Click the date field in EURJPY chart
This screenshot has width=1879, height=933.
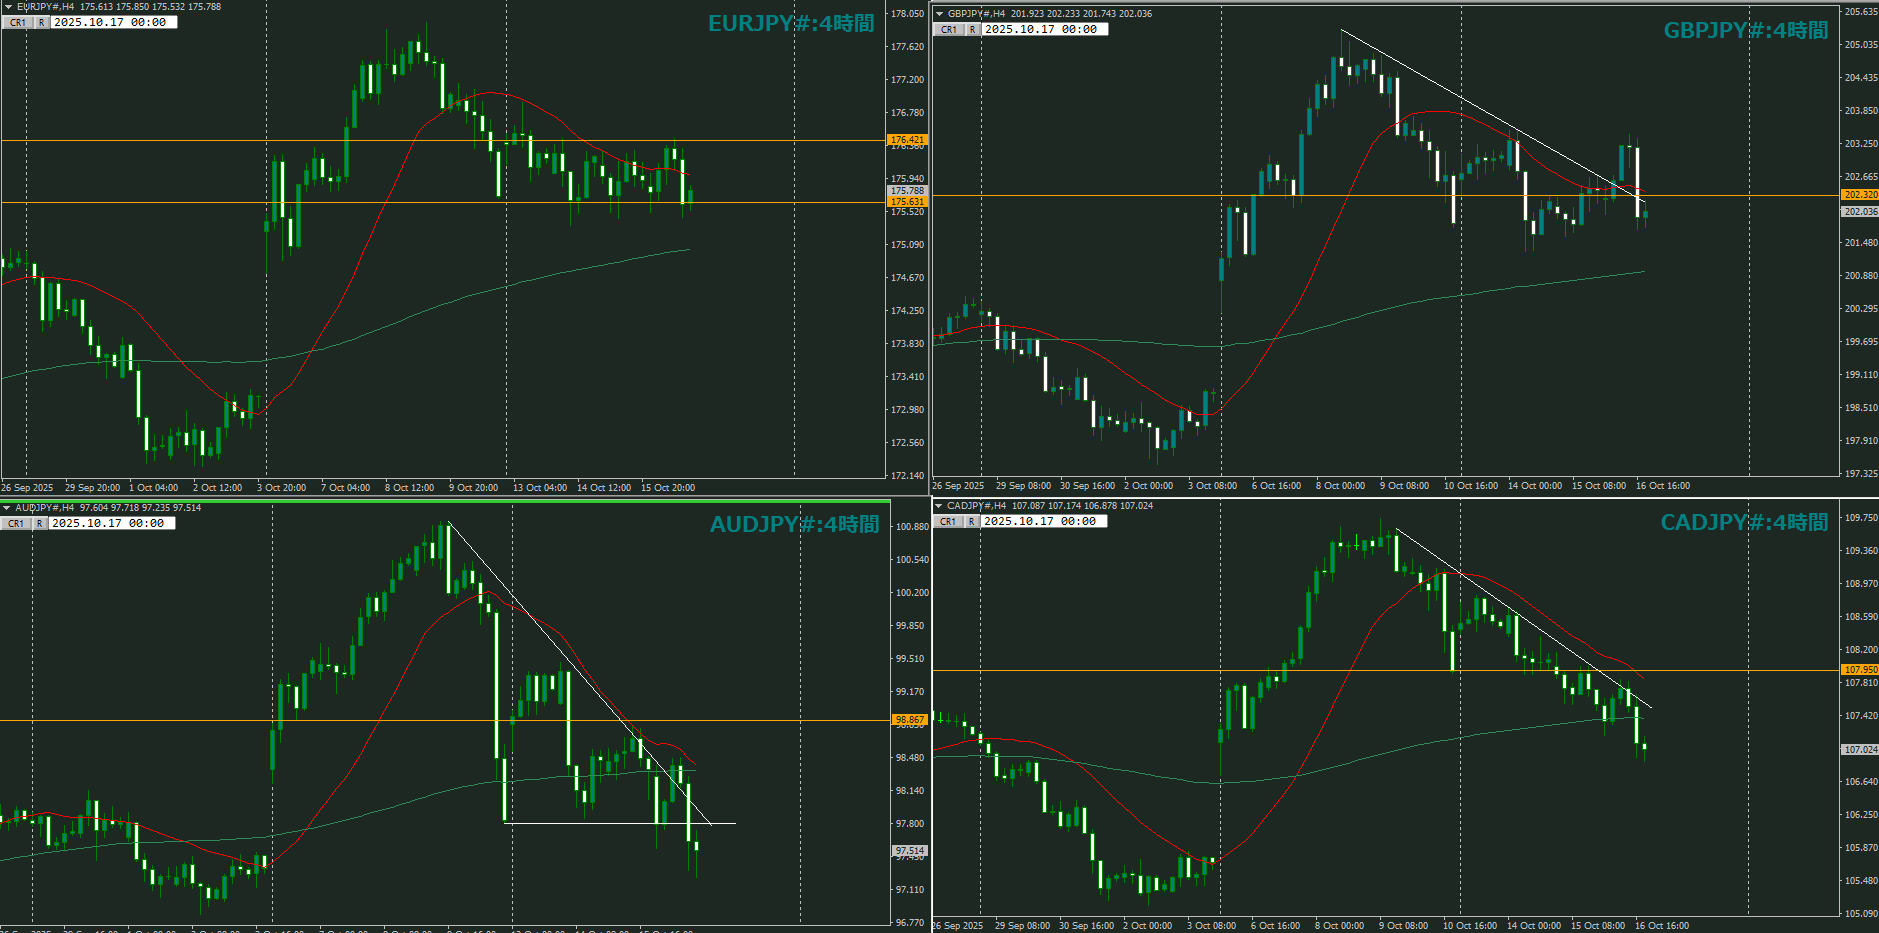(113, 22)
